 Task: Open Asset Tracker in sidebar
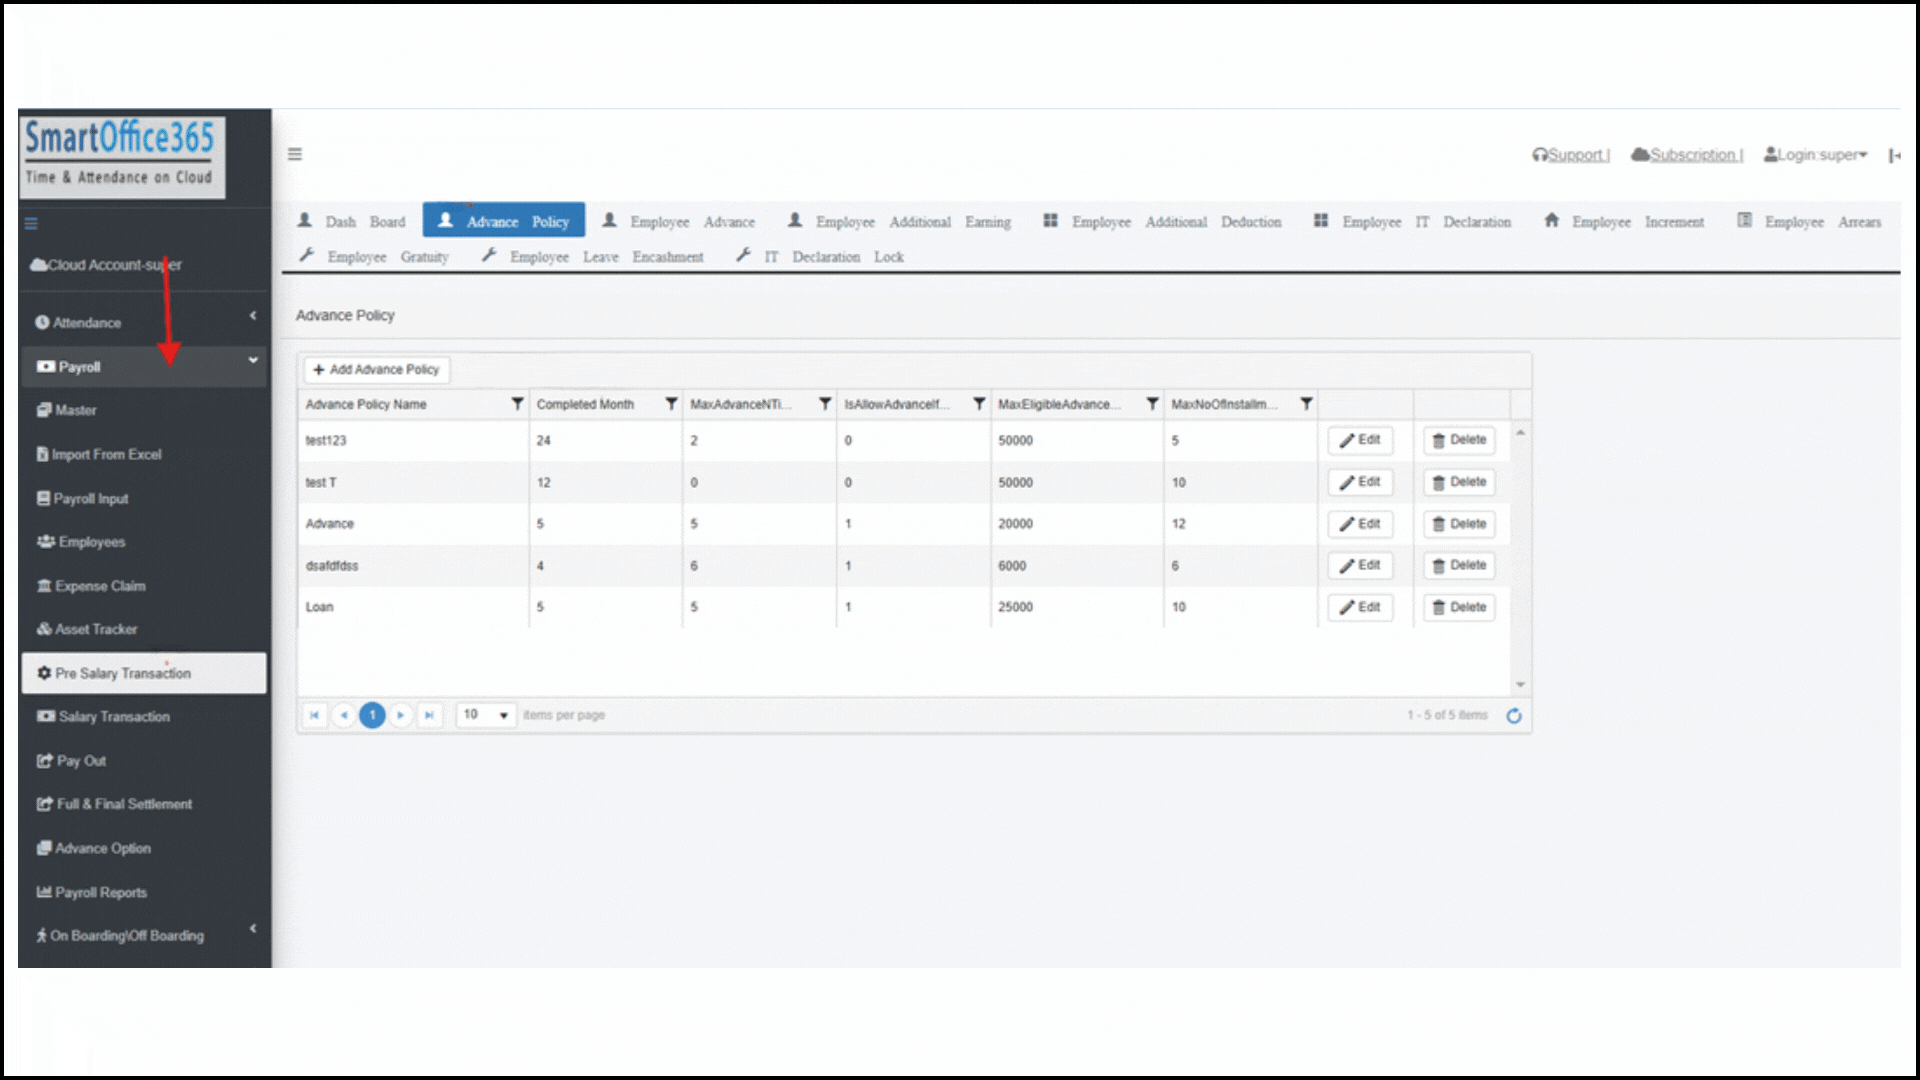click(87, 629)
